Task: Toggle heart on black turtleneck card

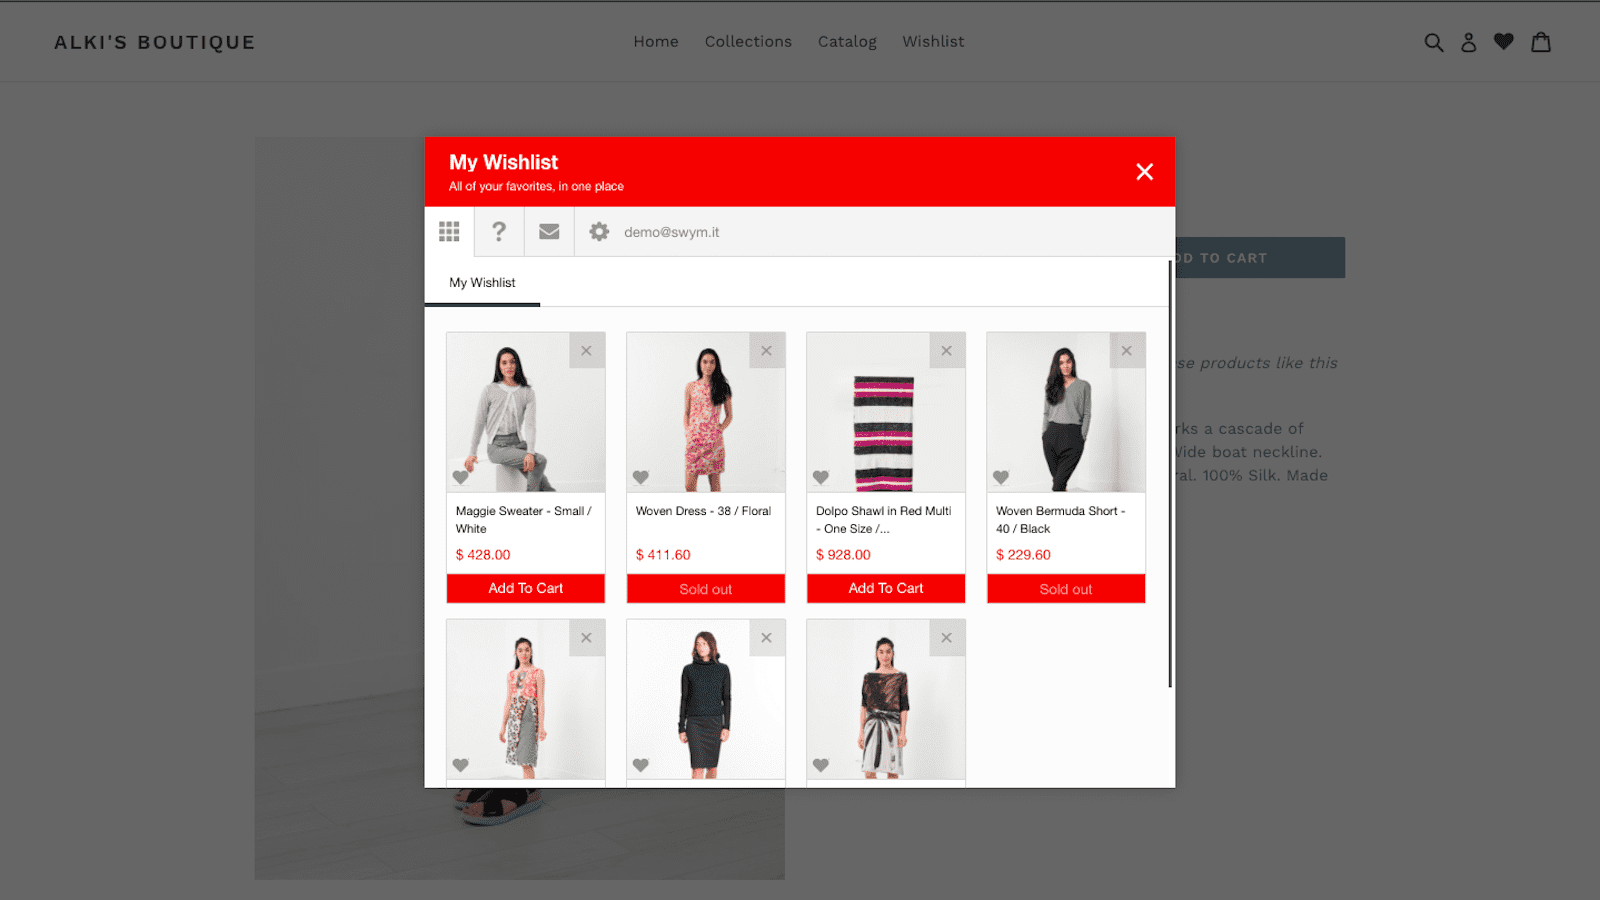Action: tap(641, 765)
